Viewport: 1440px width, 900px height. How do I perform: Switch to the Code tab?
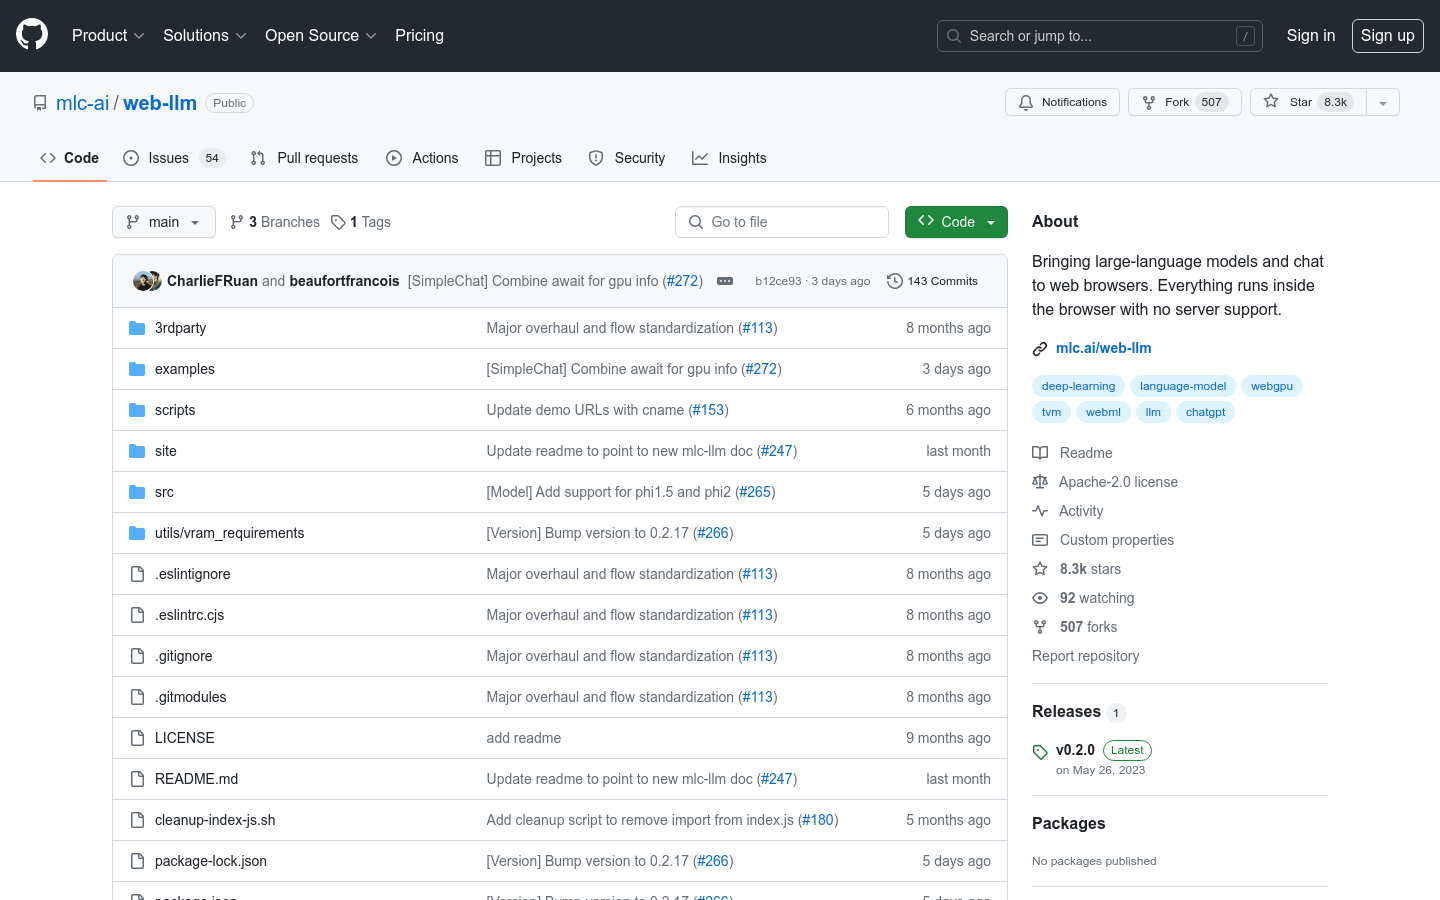click(x=70, y=158)
